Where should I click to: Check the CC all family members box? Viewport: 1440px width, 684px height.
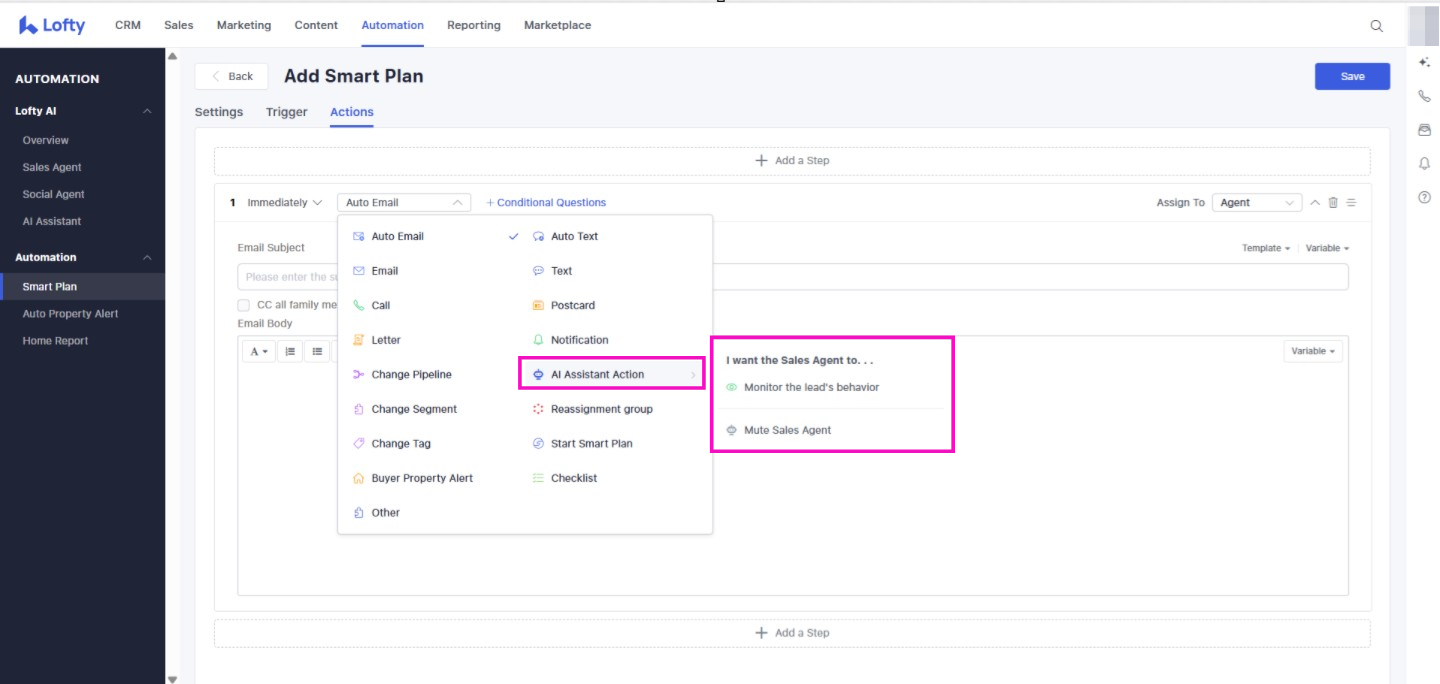243,305
